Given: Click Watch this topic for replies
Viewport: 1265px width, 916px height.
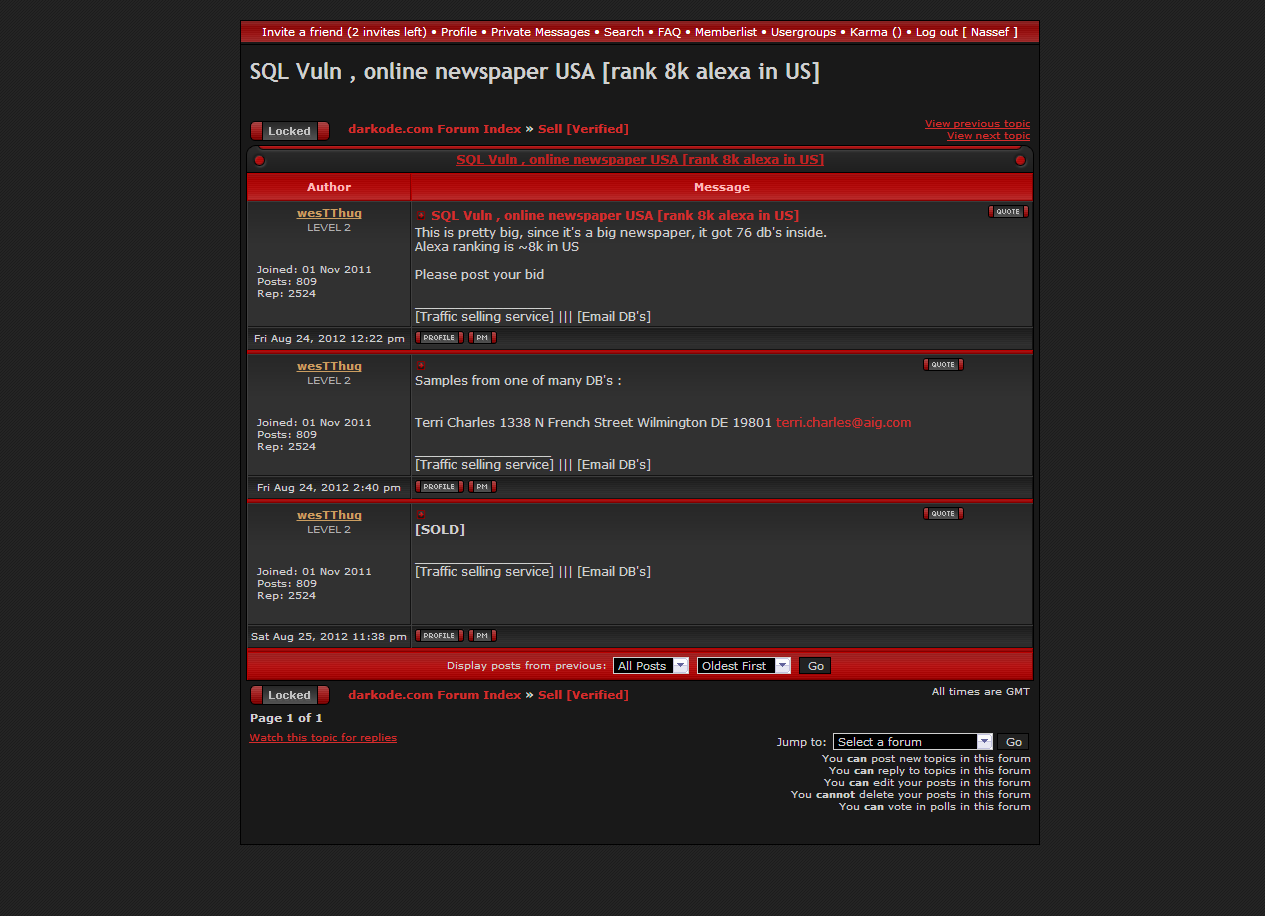Looking at the screenshot, I should click(x=323, y=738).
